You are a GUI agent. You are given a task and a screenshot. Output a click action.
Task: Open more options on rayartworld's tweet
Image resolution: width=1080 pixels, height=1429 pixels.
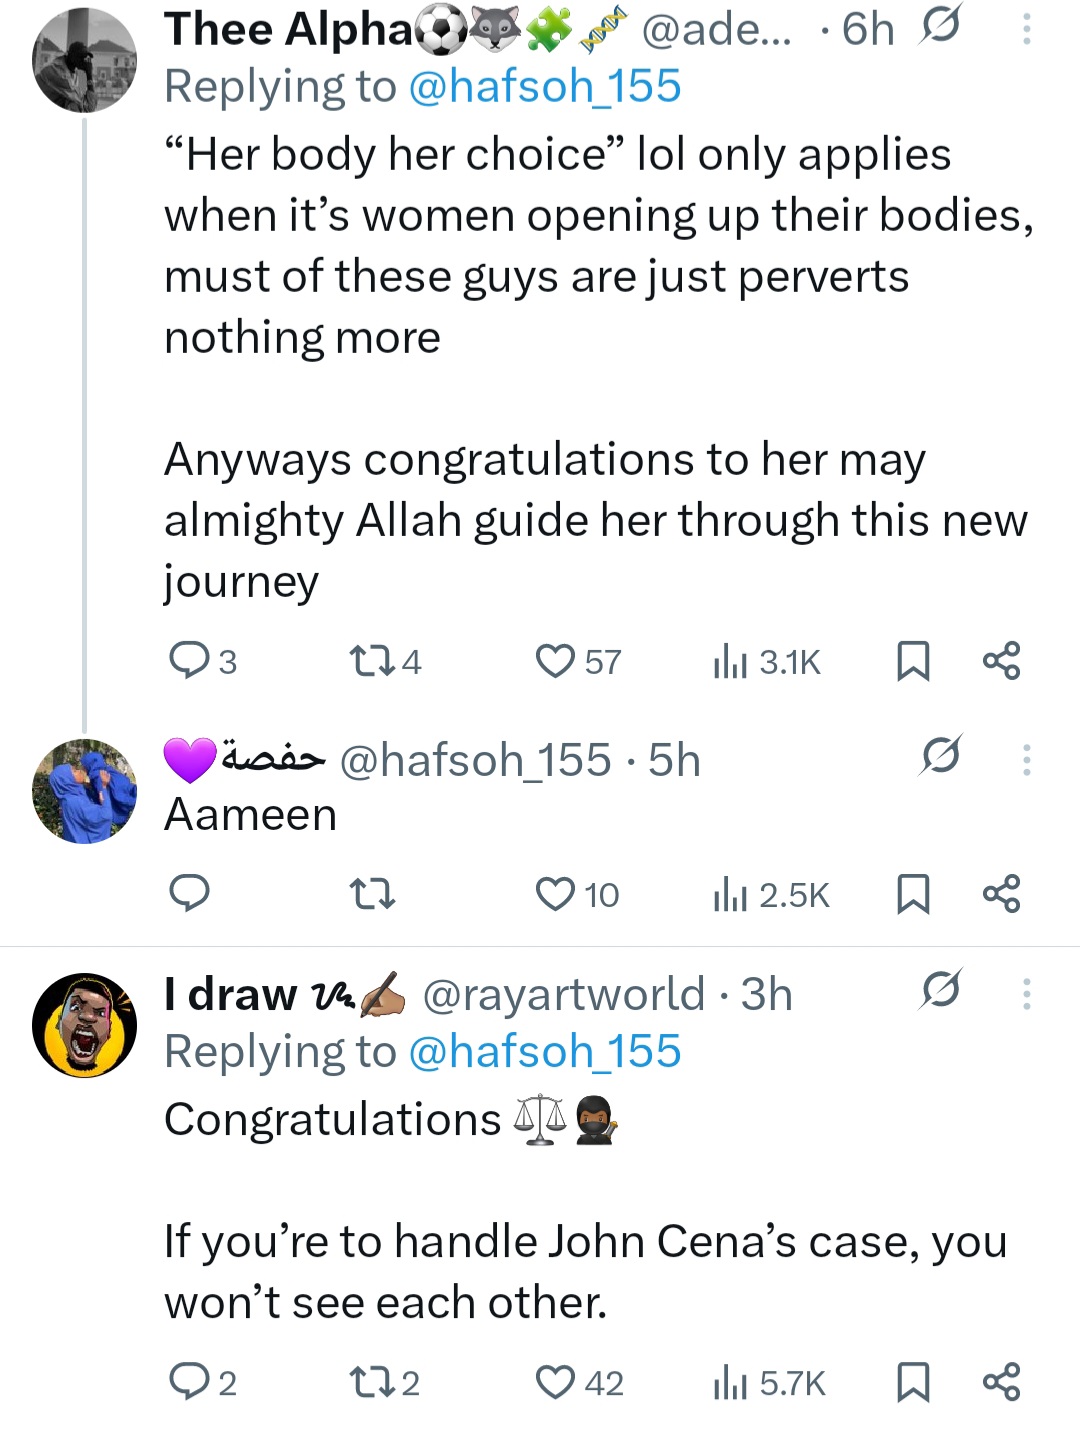[1026, 994]
